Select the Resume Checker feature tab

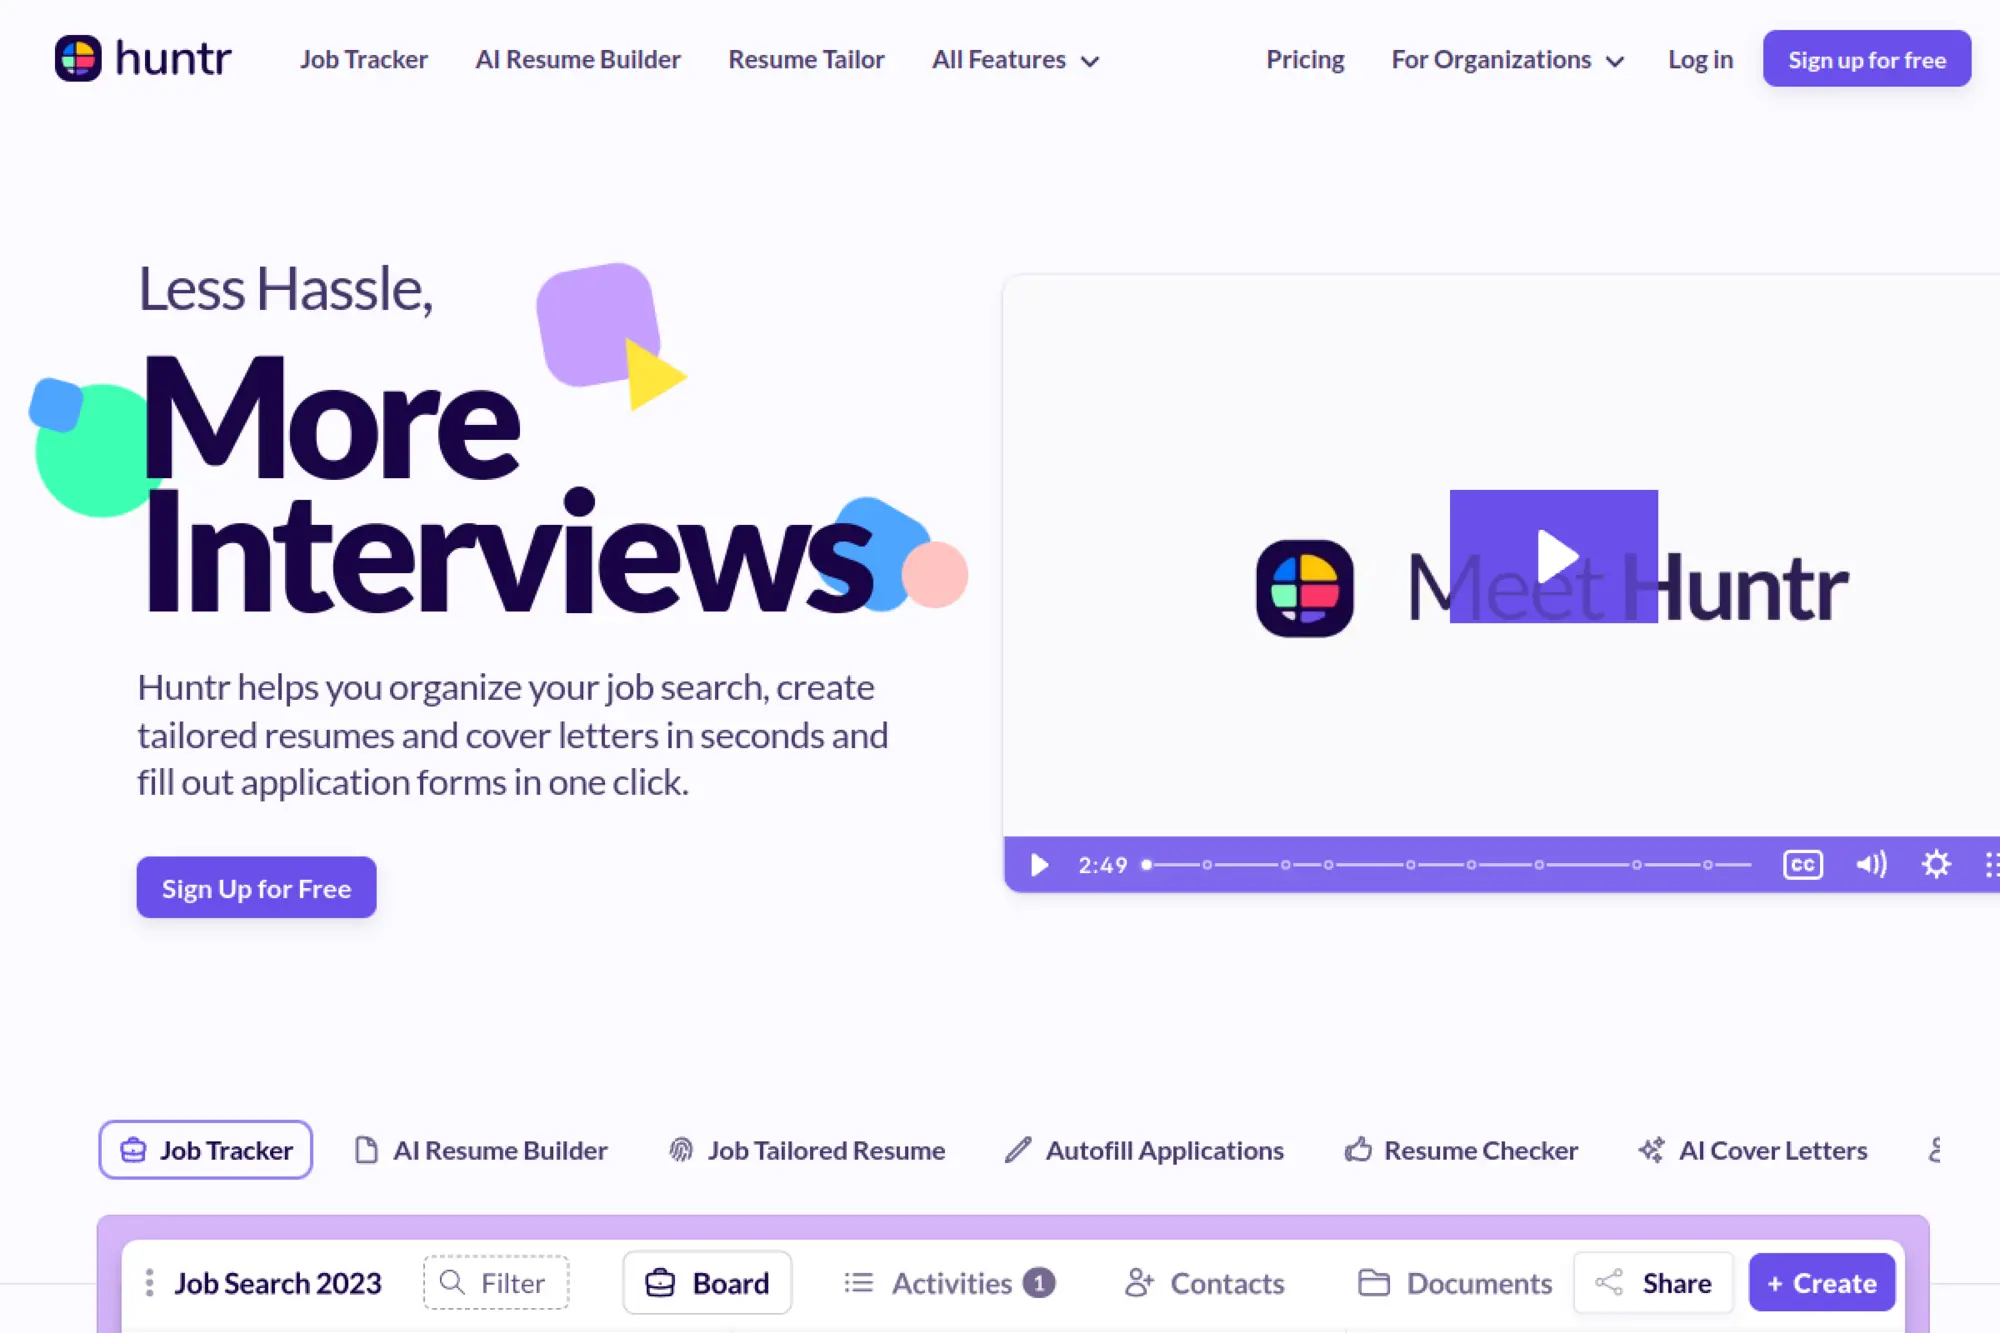coord(1461,1150)
